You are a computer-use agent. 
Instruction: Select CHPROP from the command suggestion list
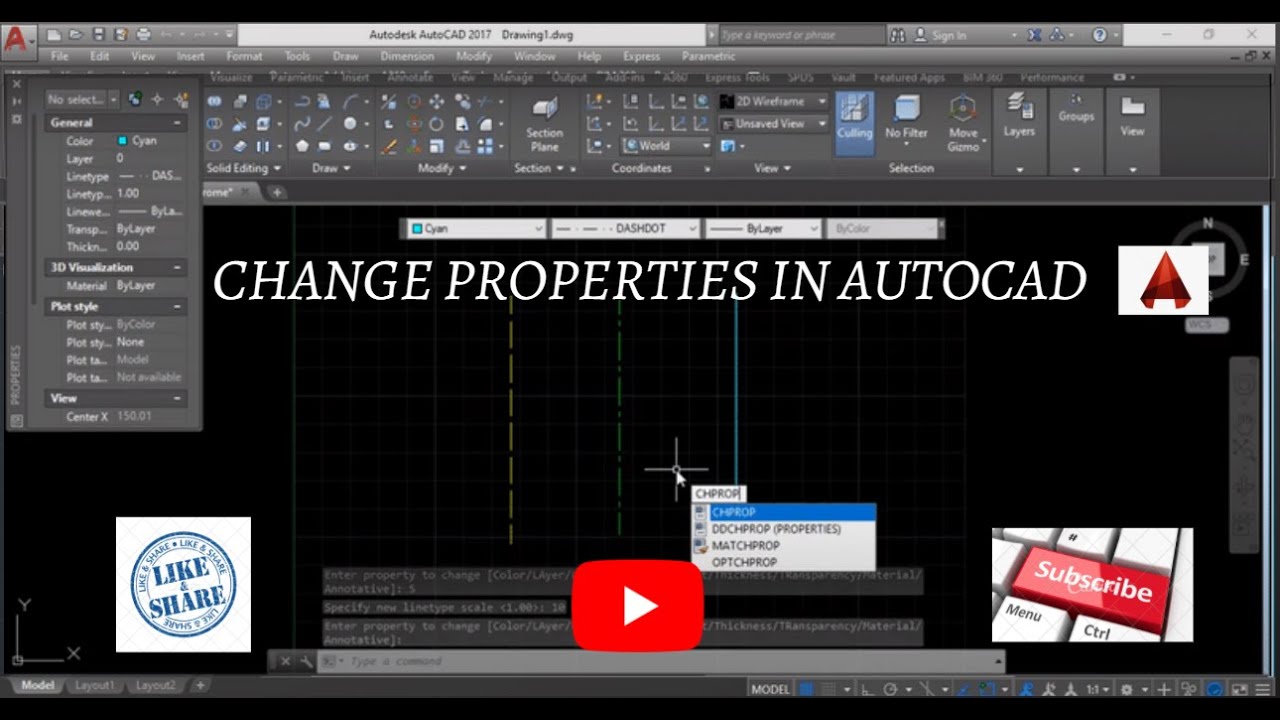784,512
